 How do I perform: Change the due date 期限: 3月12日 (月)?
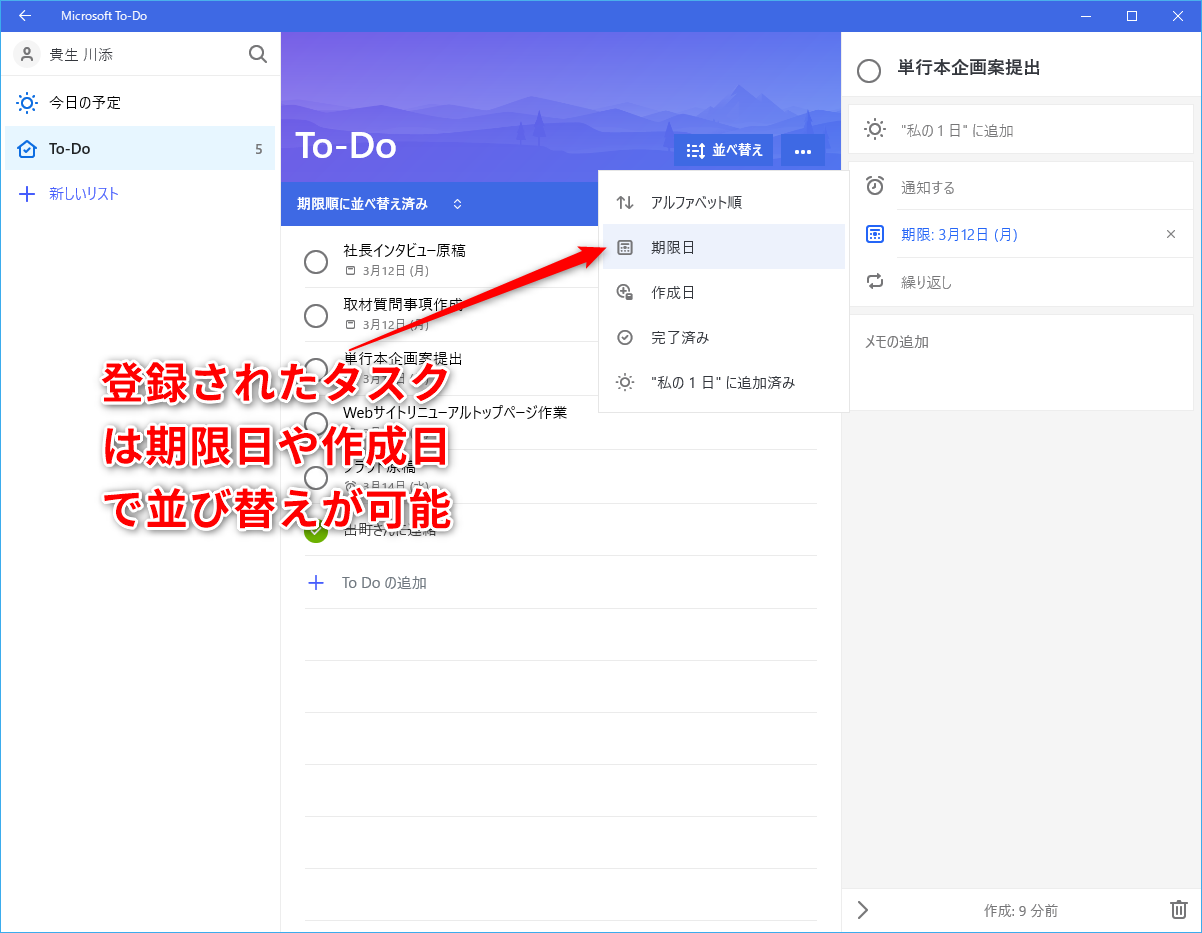pos(959,234)
